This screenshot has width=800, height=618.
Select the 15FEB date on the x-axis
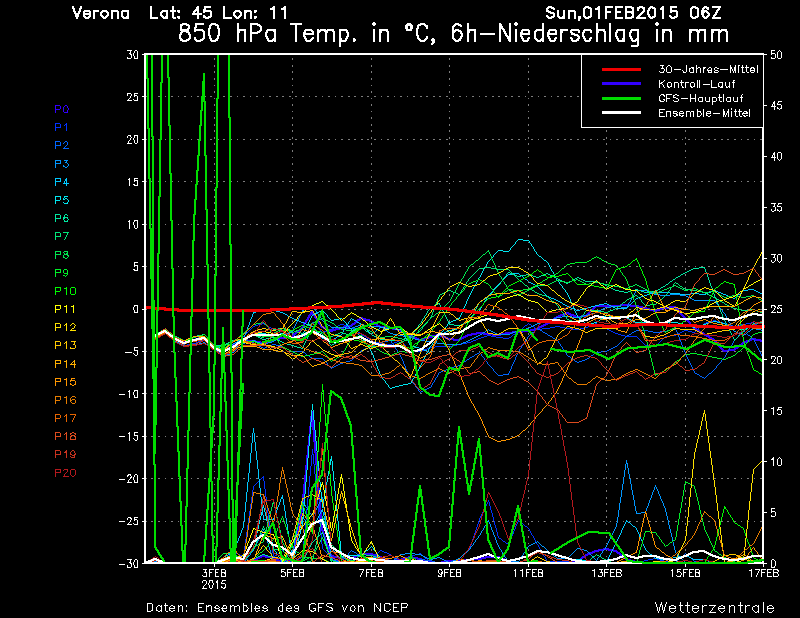coord(685,574)
